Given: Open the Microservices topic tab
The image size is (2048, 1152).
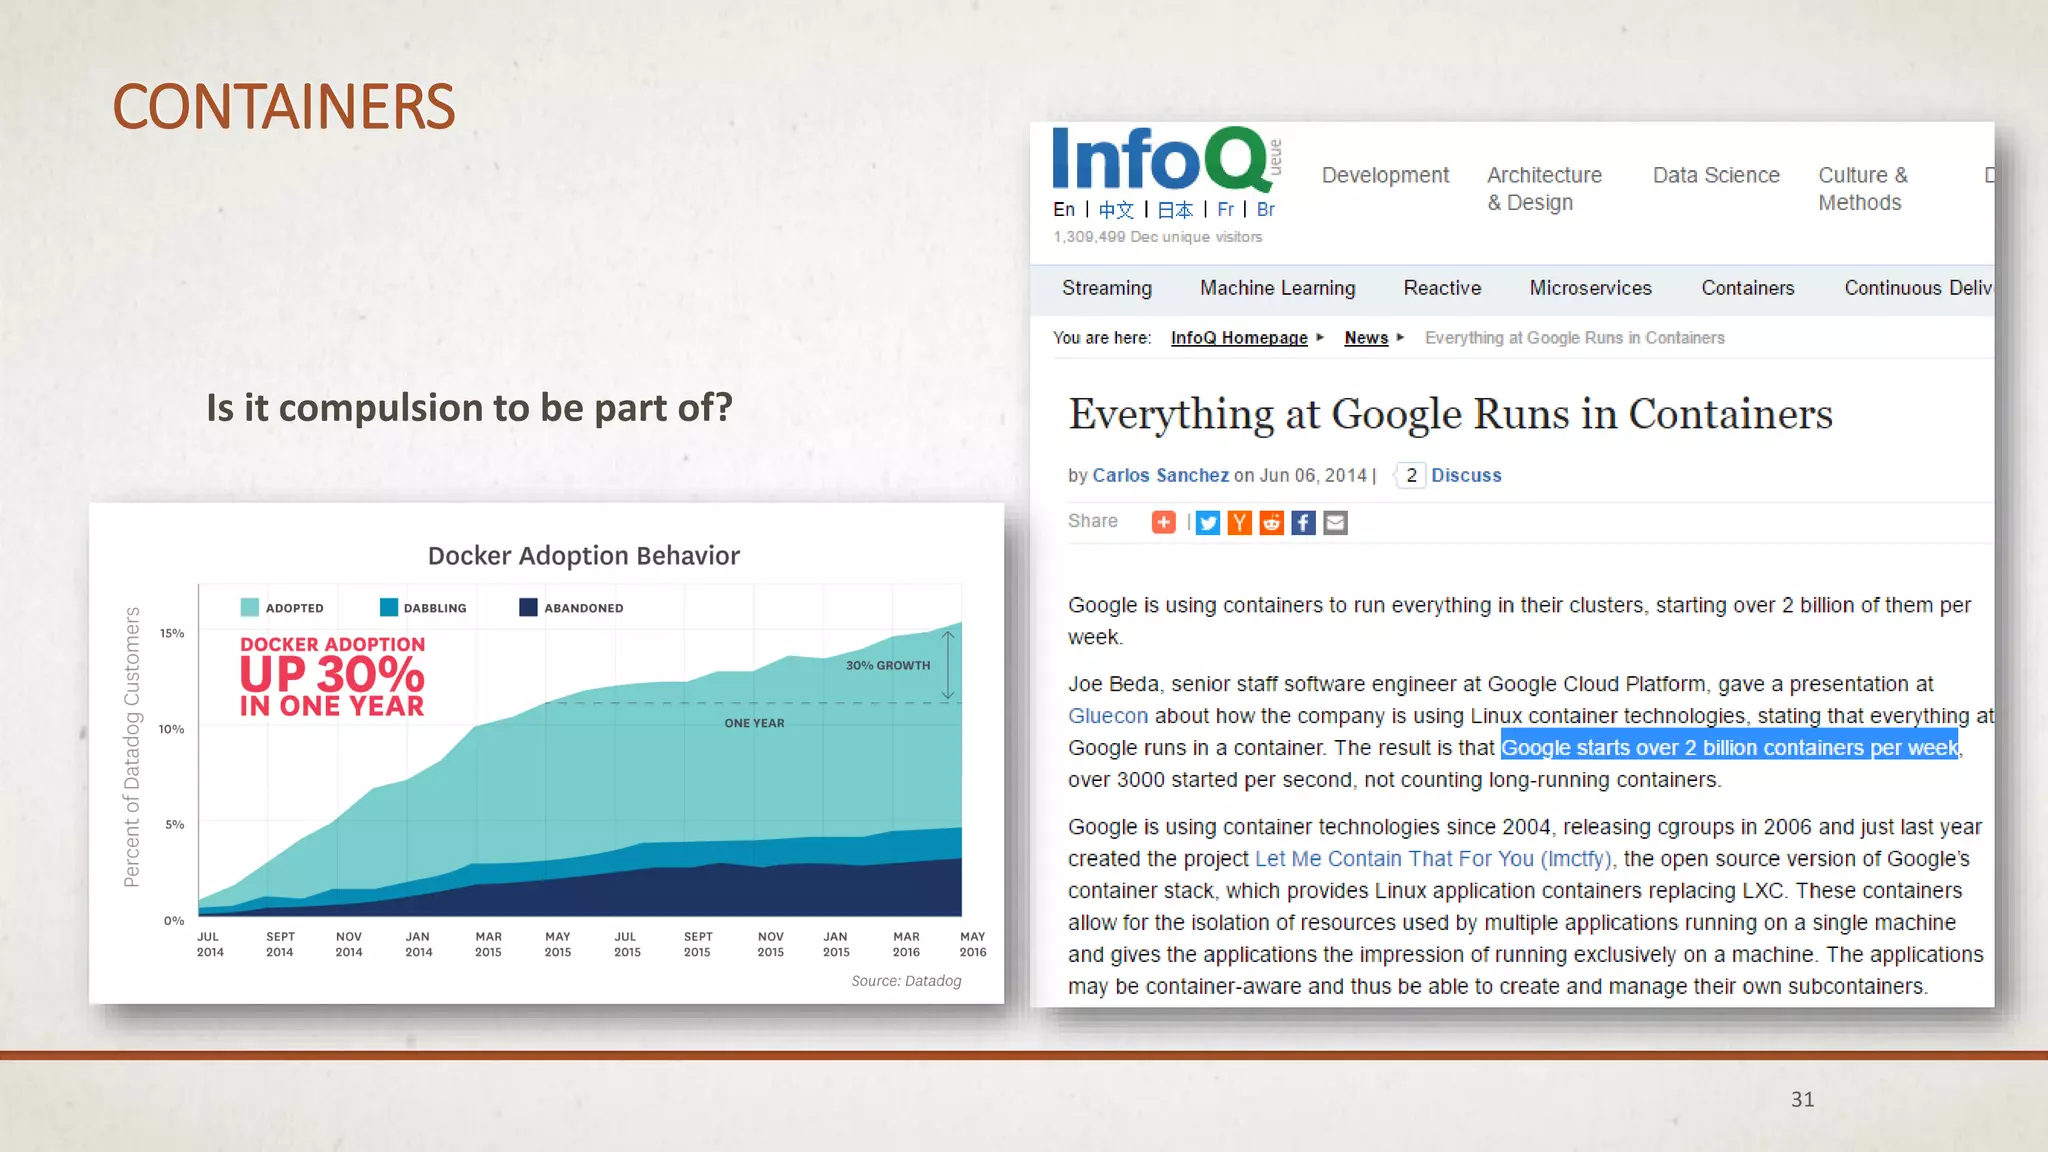Looking at the screenshot, I should pos(1590,288).
